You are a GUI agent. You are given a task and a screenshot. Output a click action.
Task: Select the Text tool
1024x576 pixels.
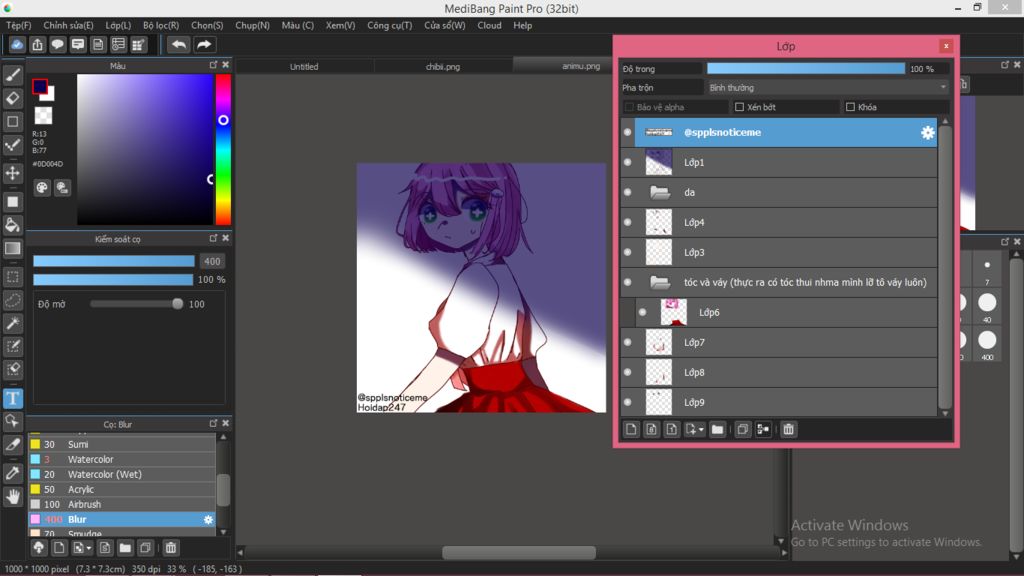(x=12, y=398)
